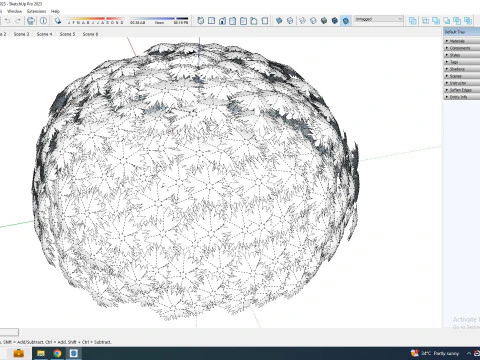This screenshot has height=360, width=480.
Task: Toggle X-Ray face style
Action: (x=279, y=21)
